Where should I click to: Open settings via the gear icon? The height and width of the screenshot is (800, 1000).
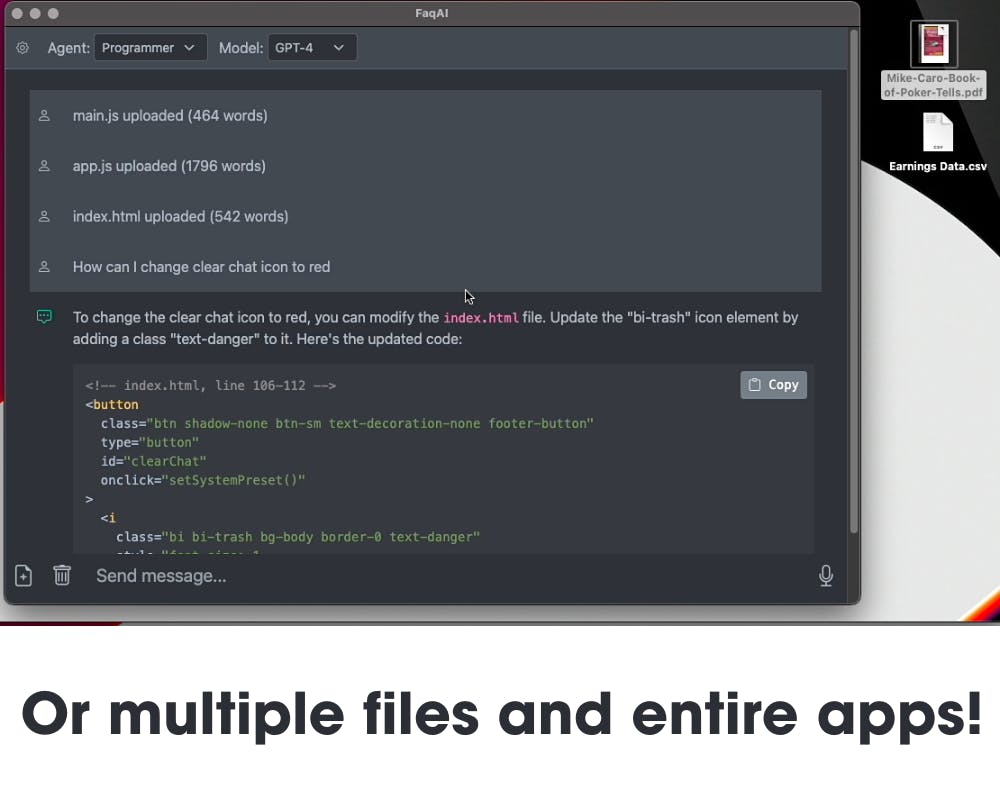[22, 48]
